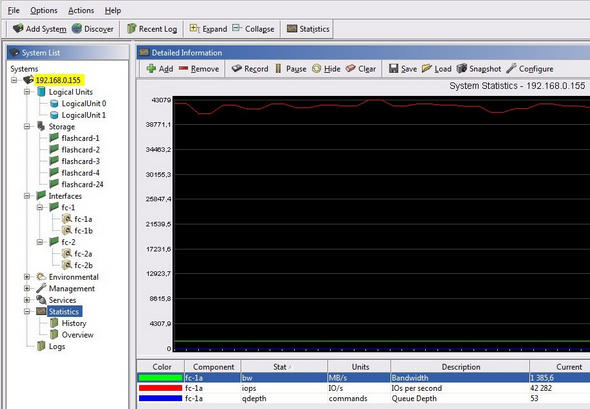Click the blue swatch for fc-1a qdepth

pos(160,398)
